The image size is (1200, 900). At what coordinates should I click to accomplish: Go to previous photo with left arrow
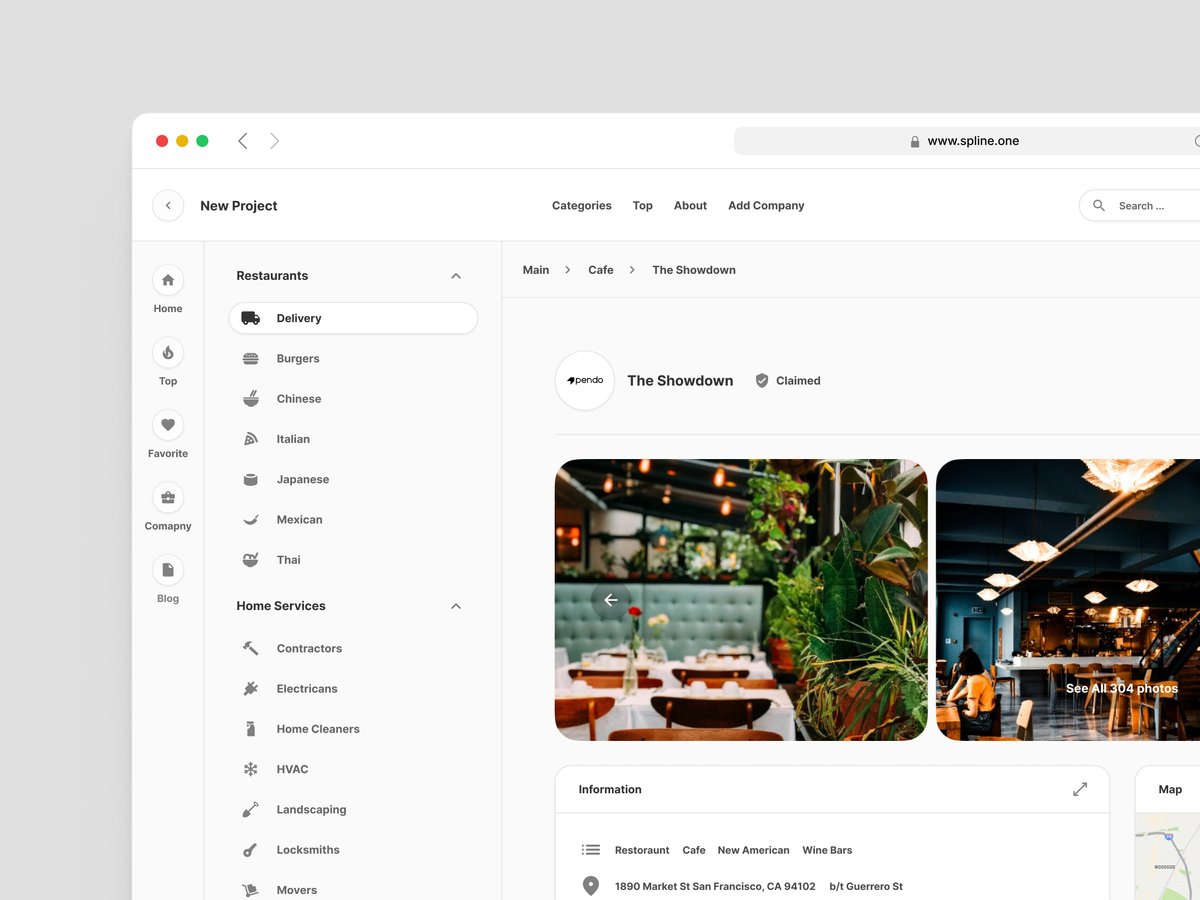coord(611,600)
